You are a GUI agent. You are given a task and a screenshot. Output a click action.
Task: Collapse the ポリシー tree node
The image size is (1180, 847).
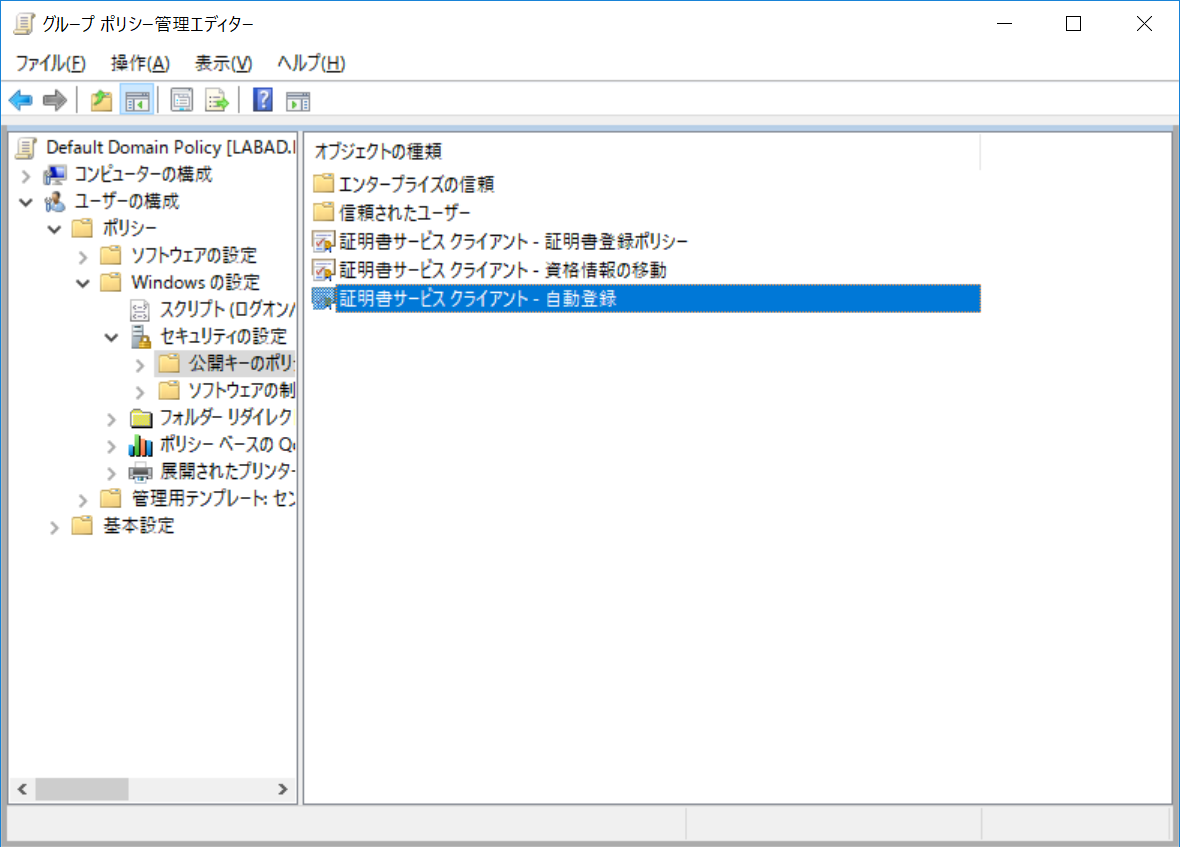(54, 229)
